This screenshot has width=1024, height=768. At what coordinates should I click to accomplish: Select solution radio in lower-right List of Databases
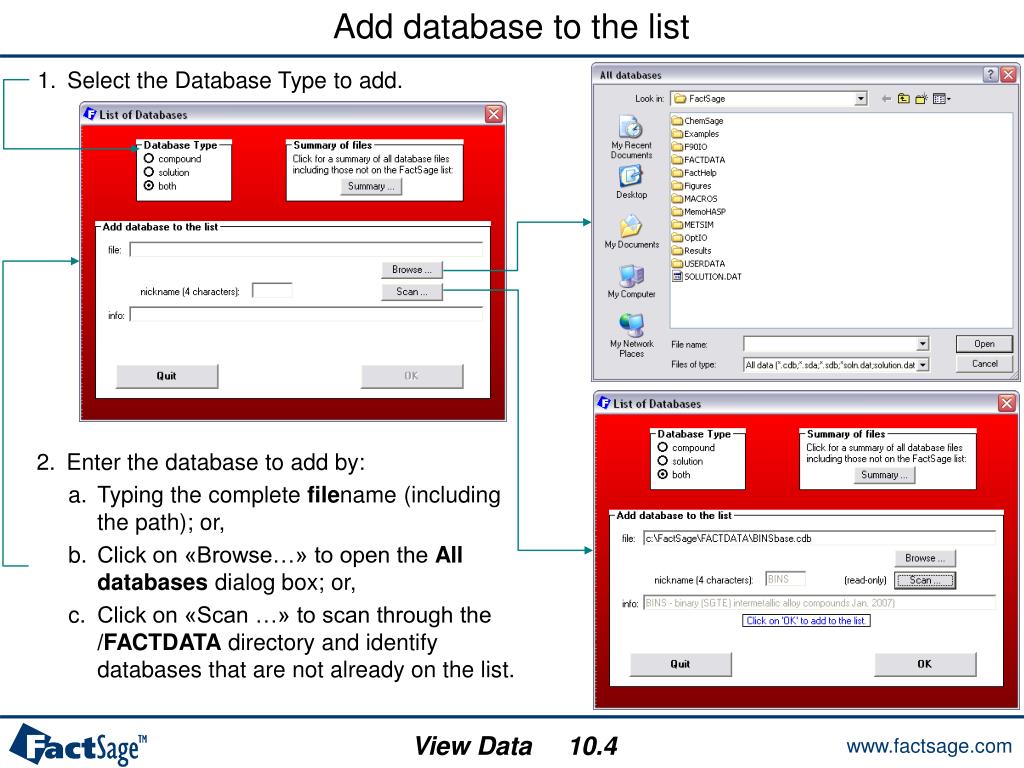pos(663,461)
